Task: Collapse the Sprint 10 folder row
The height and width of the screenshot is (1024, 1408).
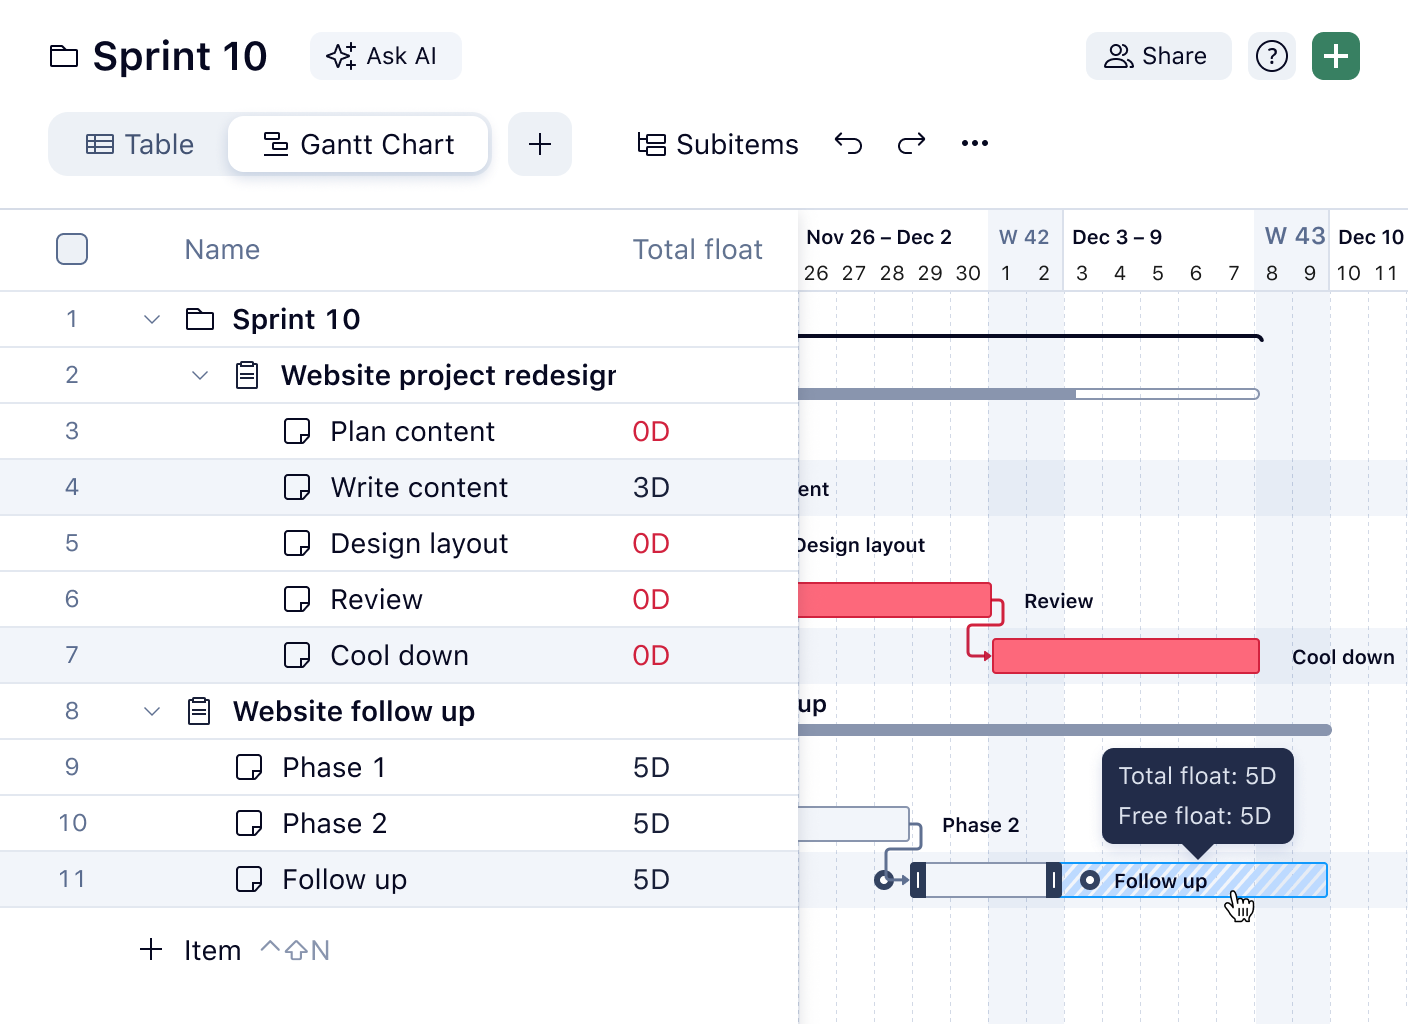Action: coord(152,319)
